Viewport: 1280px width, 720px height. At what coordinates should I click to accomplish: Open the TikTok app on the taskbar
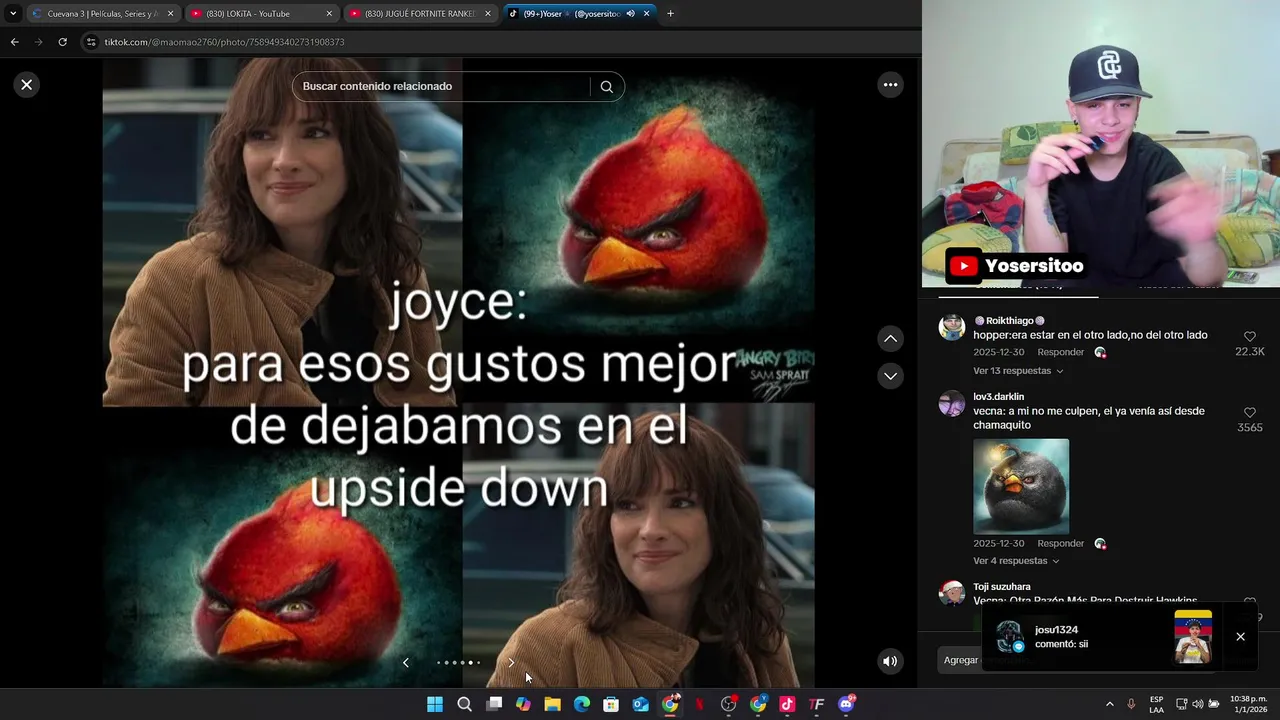pos(787,704)
